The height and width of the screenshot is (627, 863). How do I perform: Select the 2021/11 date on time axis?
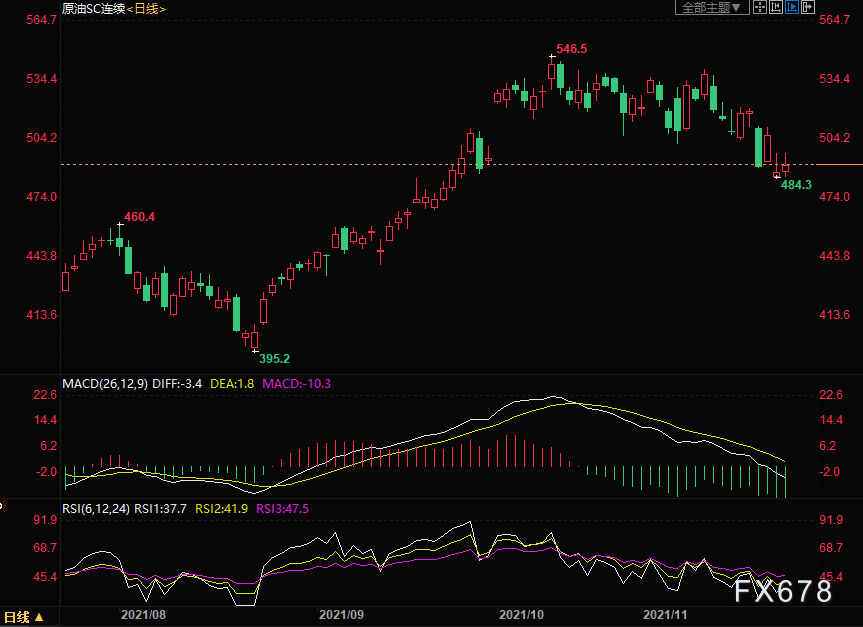pos(665,615)
